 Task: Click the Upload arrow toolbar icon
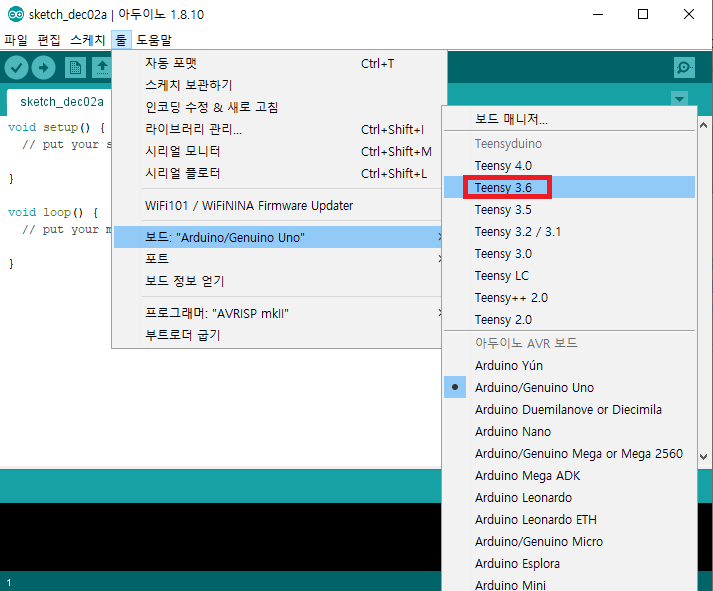[44, 68]
